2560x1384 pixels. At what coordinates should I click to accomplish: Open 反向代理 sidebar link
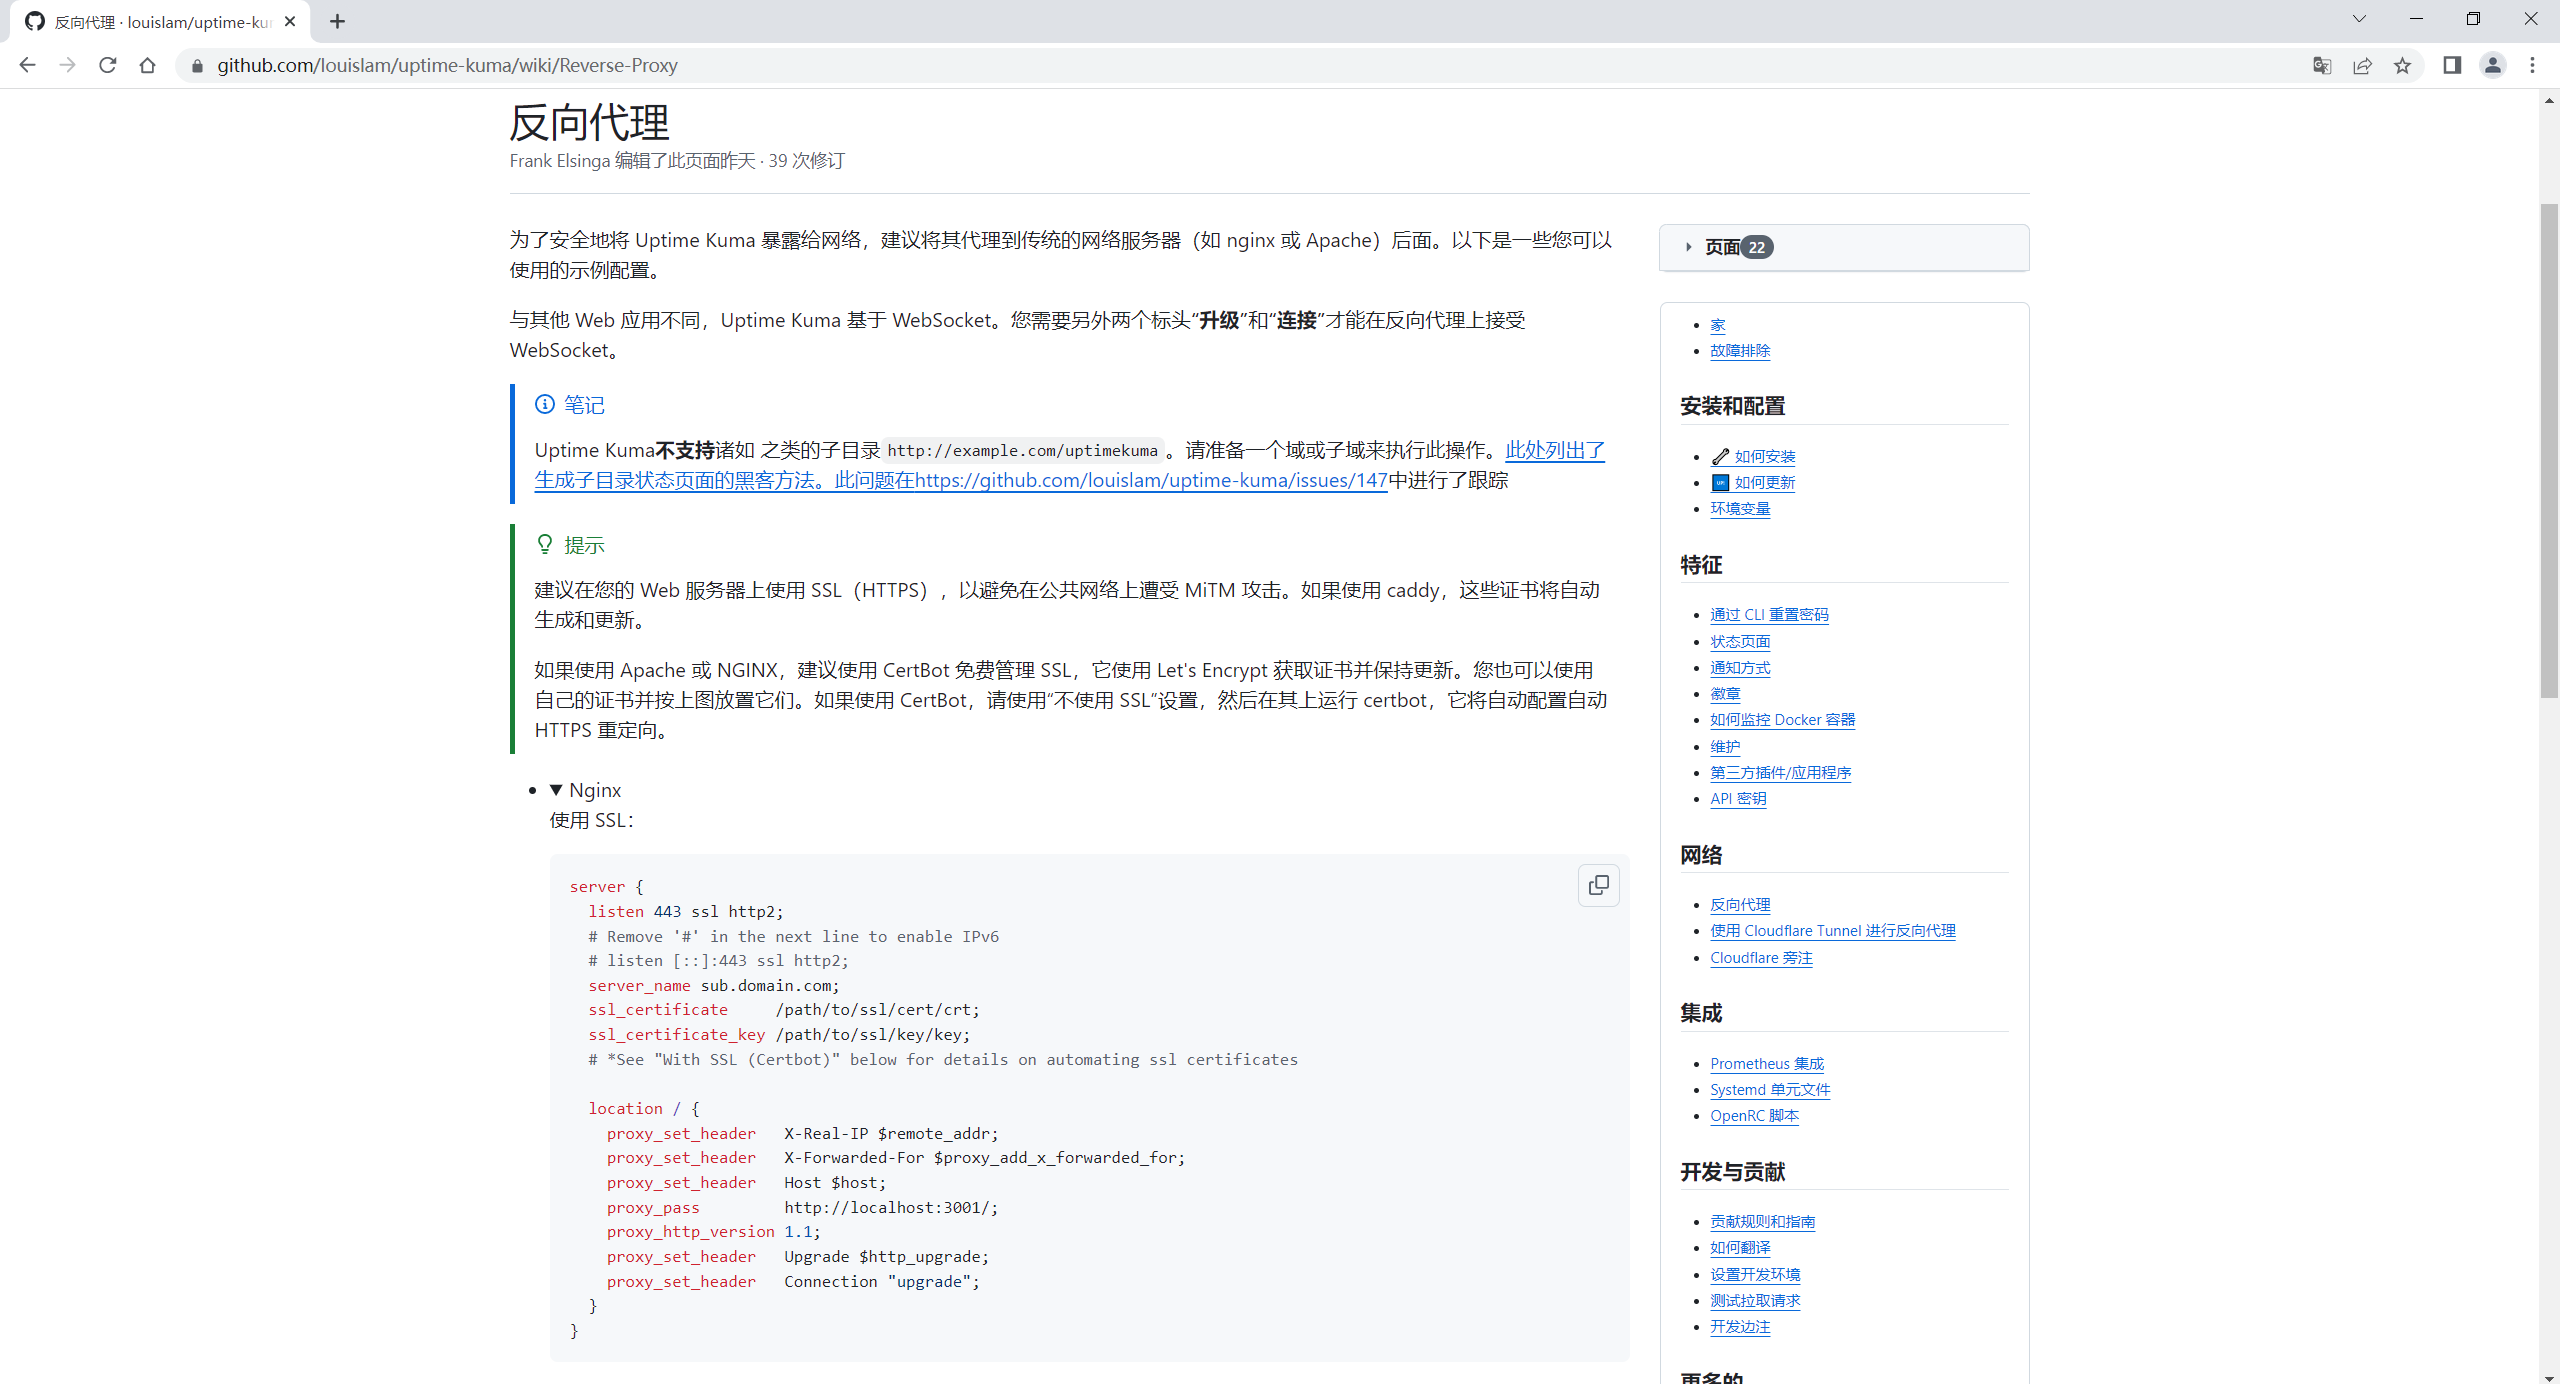(x=1739, y=905)
